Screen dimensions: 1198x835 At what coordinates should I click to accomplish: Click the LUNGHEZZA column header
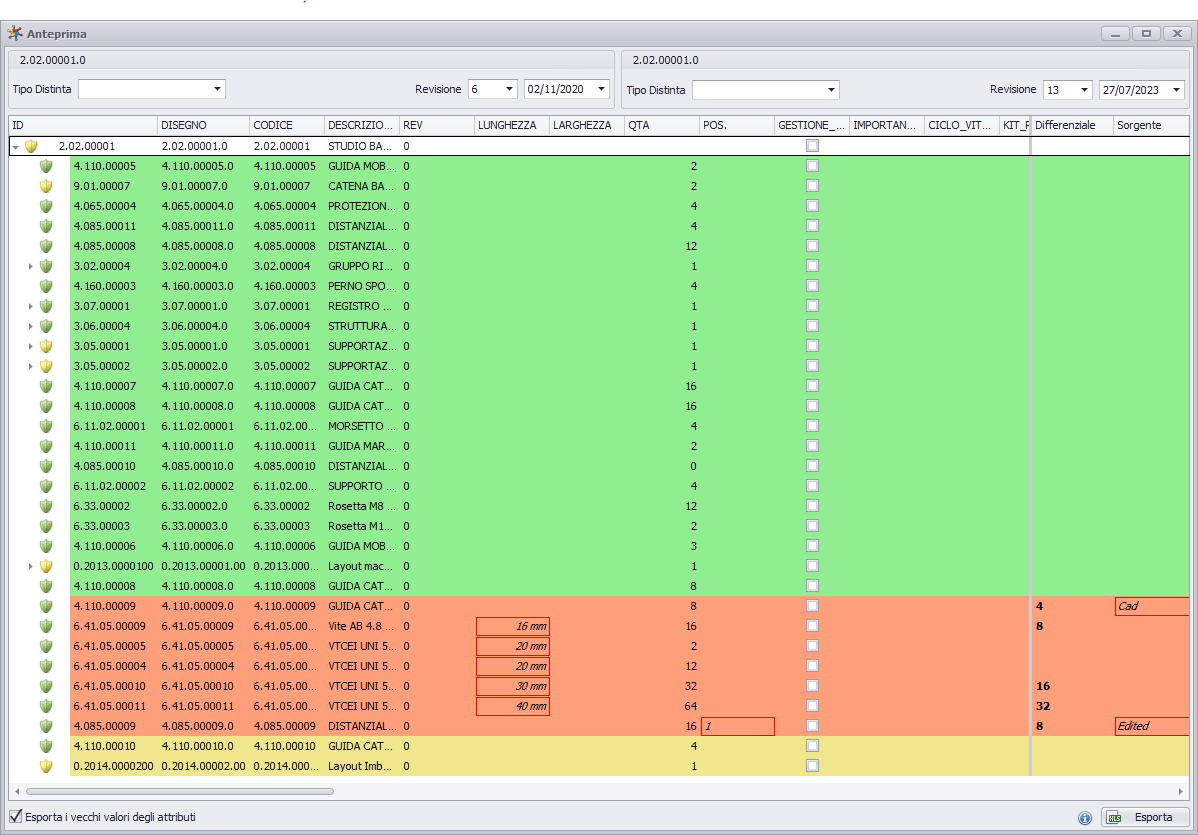[512, 125]
